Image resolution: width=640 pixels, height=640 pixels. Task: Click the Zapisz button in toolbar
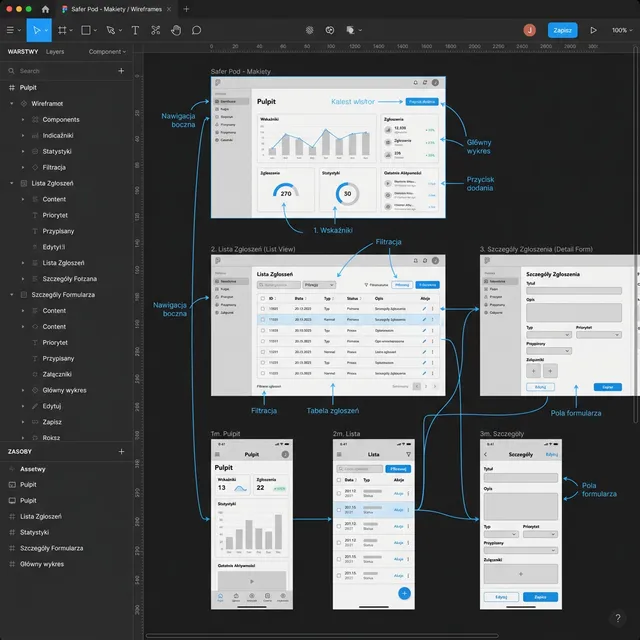(562, 30)
